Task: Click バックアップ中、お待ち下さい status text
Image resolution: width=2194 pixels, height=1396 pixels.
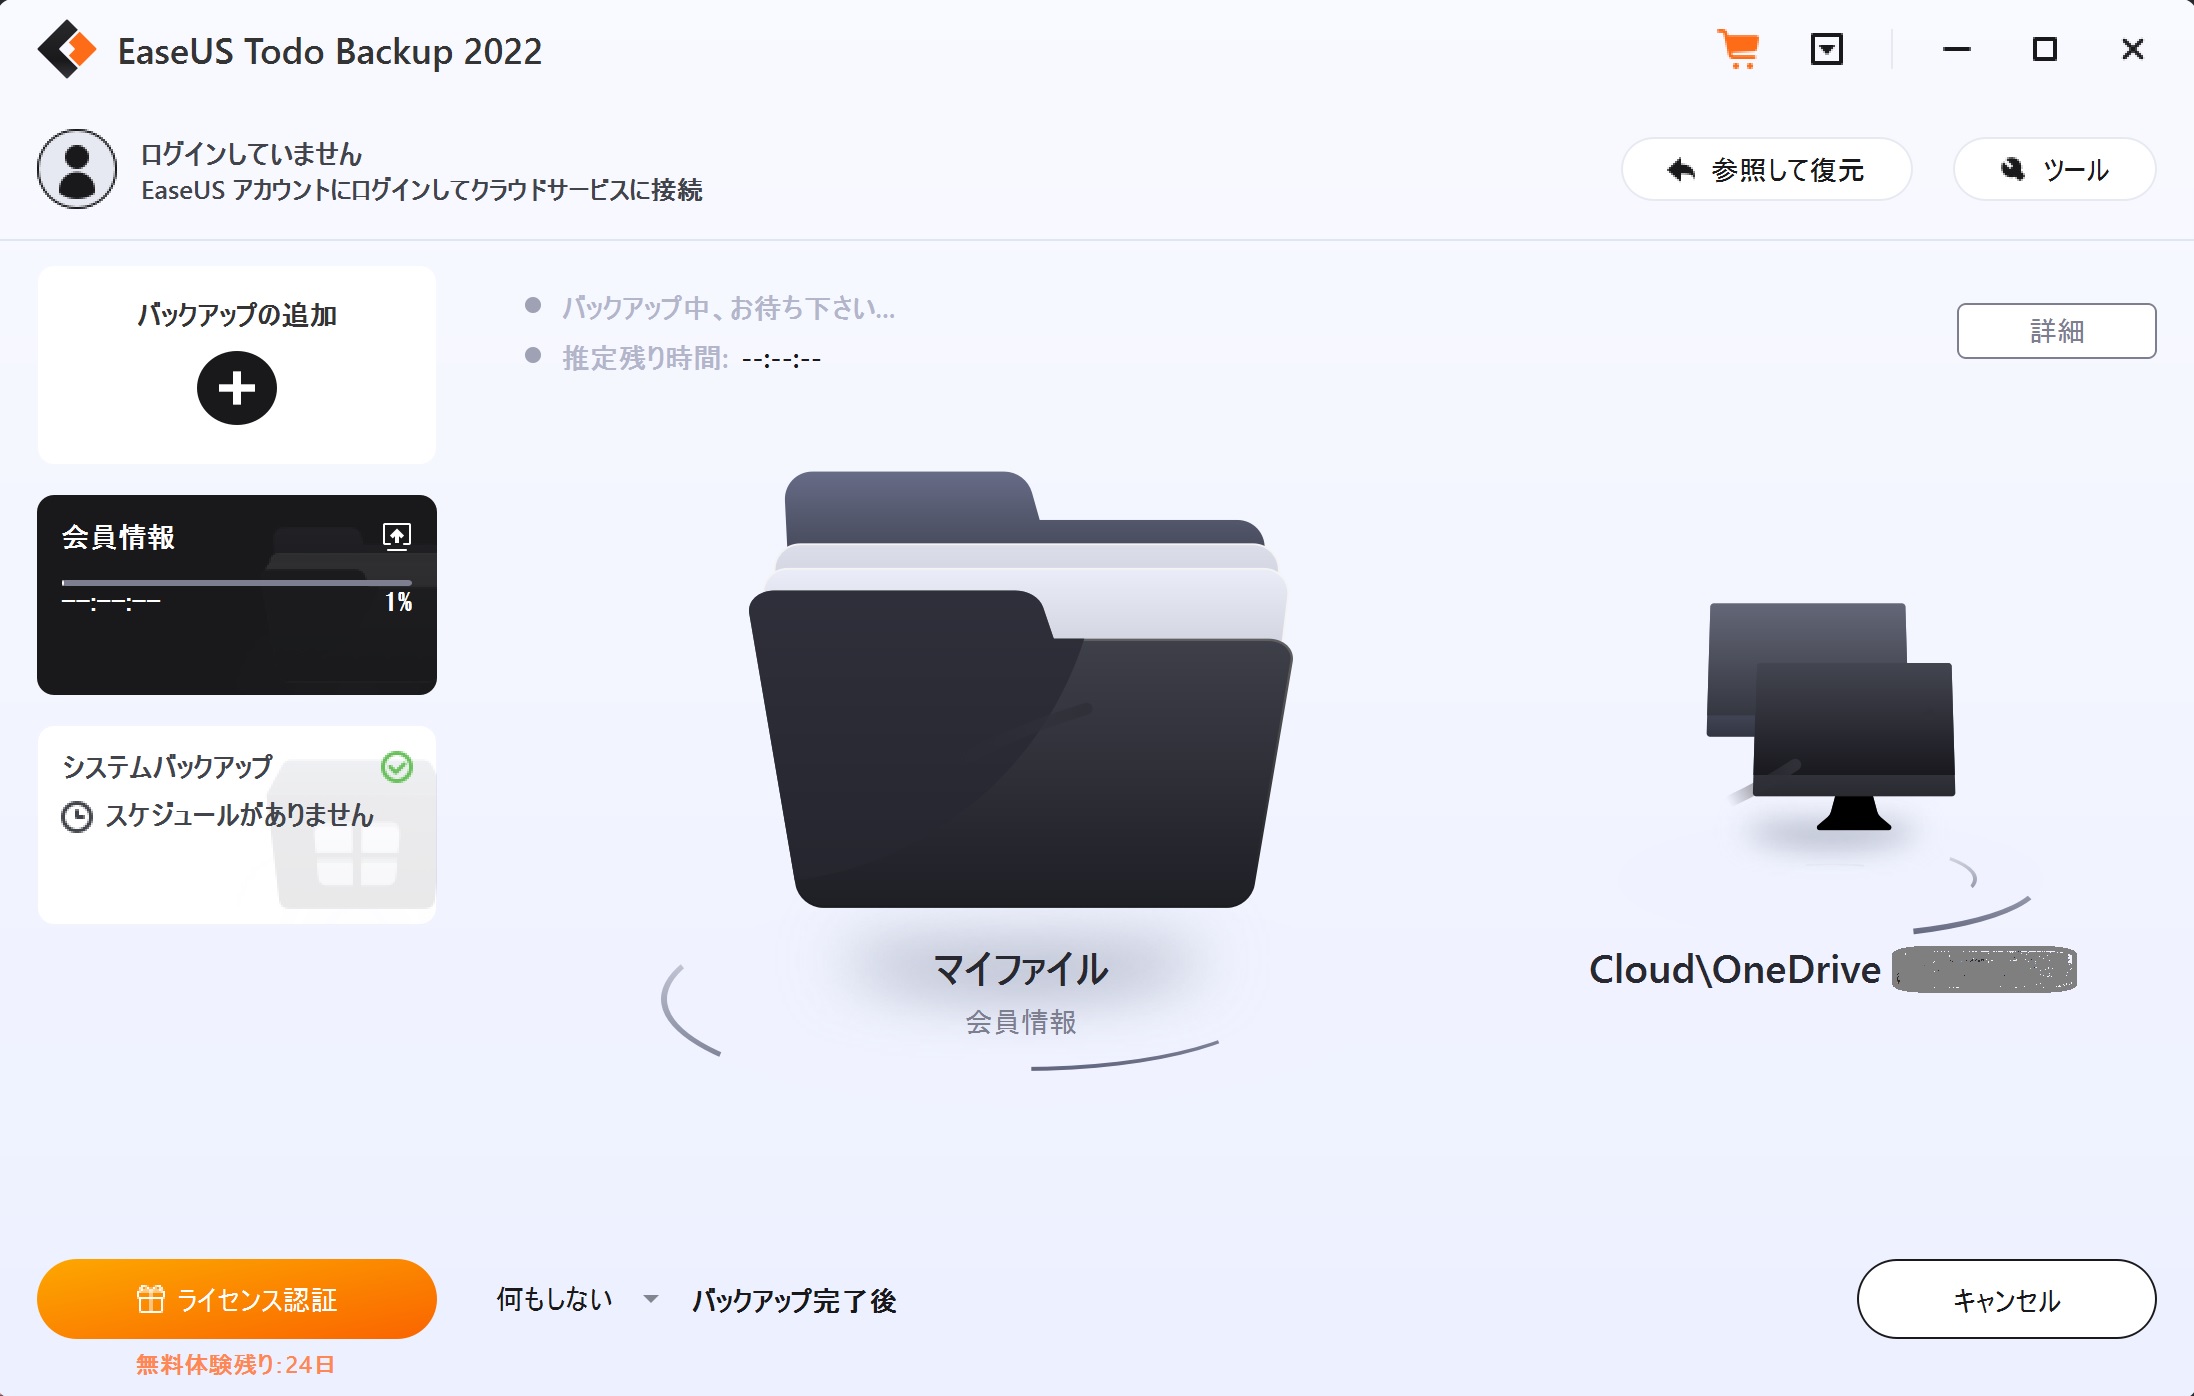Action: pos(728,308)
